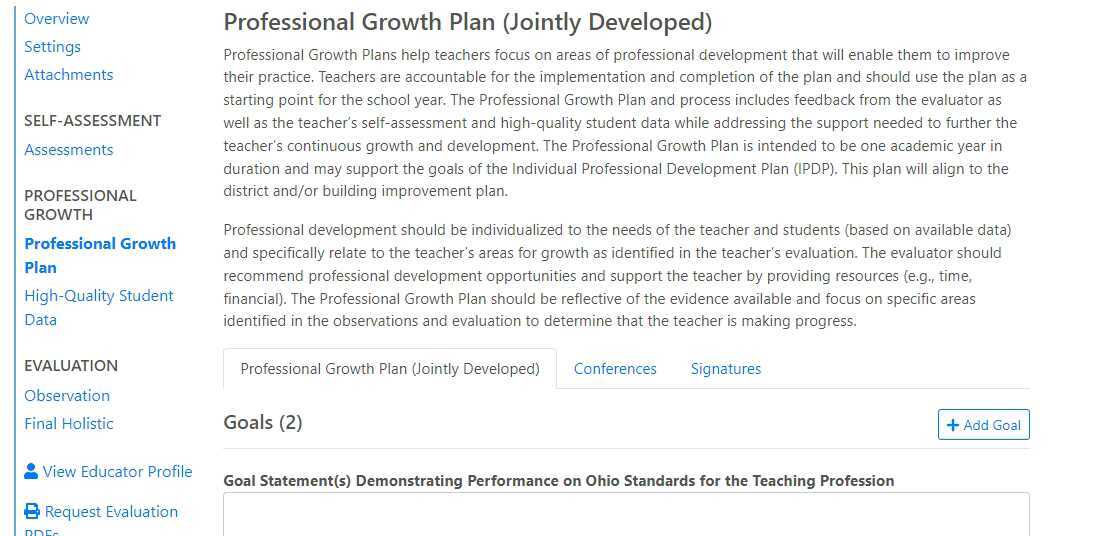Viewport: 1108px width, 536px height.
Task: Click the plus icon on Add Goal
Action: point(952,425)
